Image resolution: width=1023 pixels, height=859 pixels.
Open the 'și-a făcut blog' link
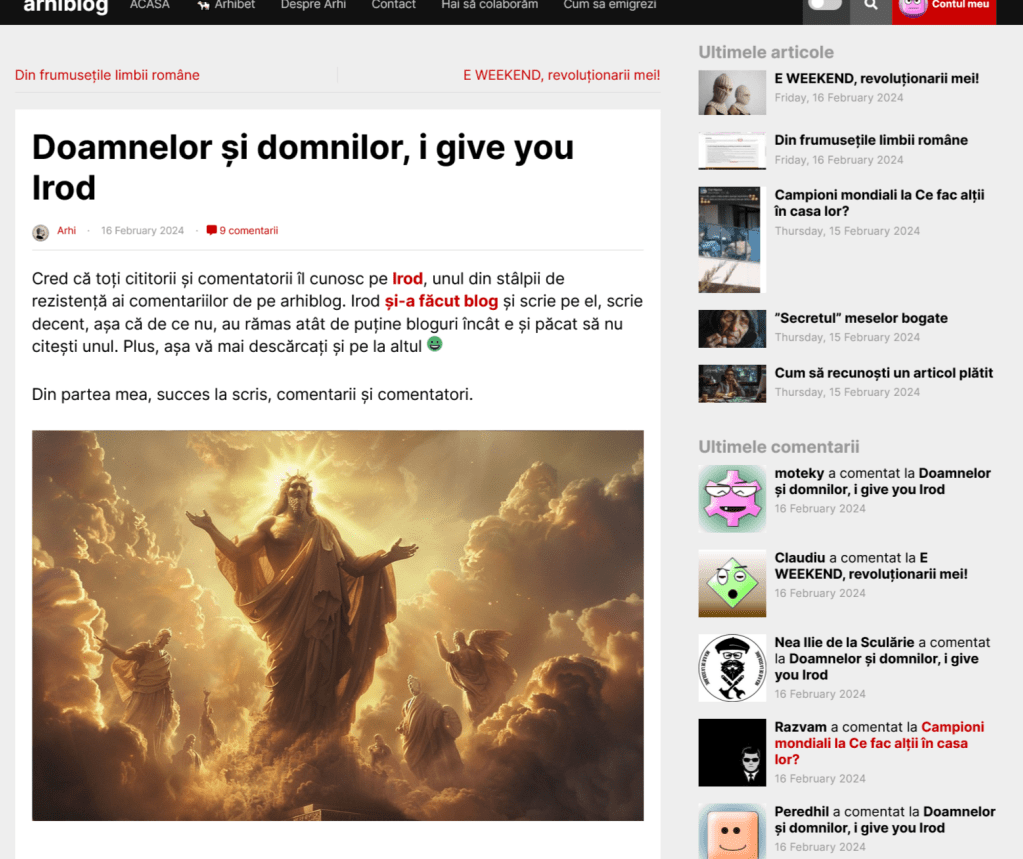click(441, 301)
